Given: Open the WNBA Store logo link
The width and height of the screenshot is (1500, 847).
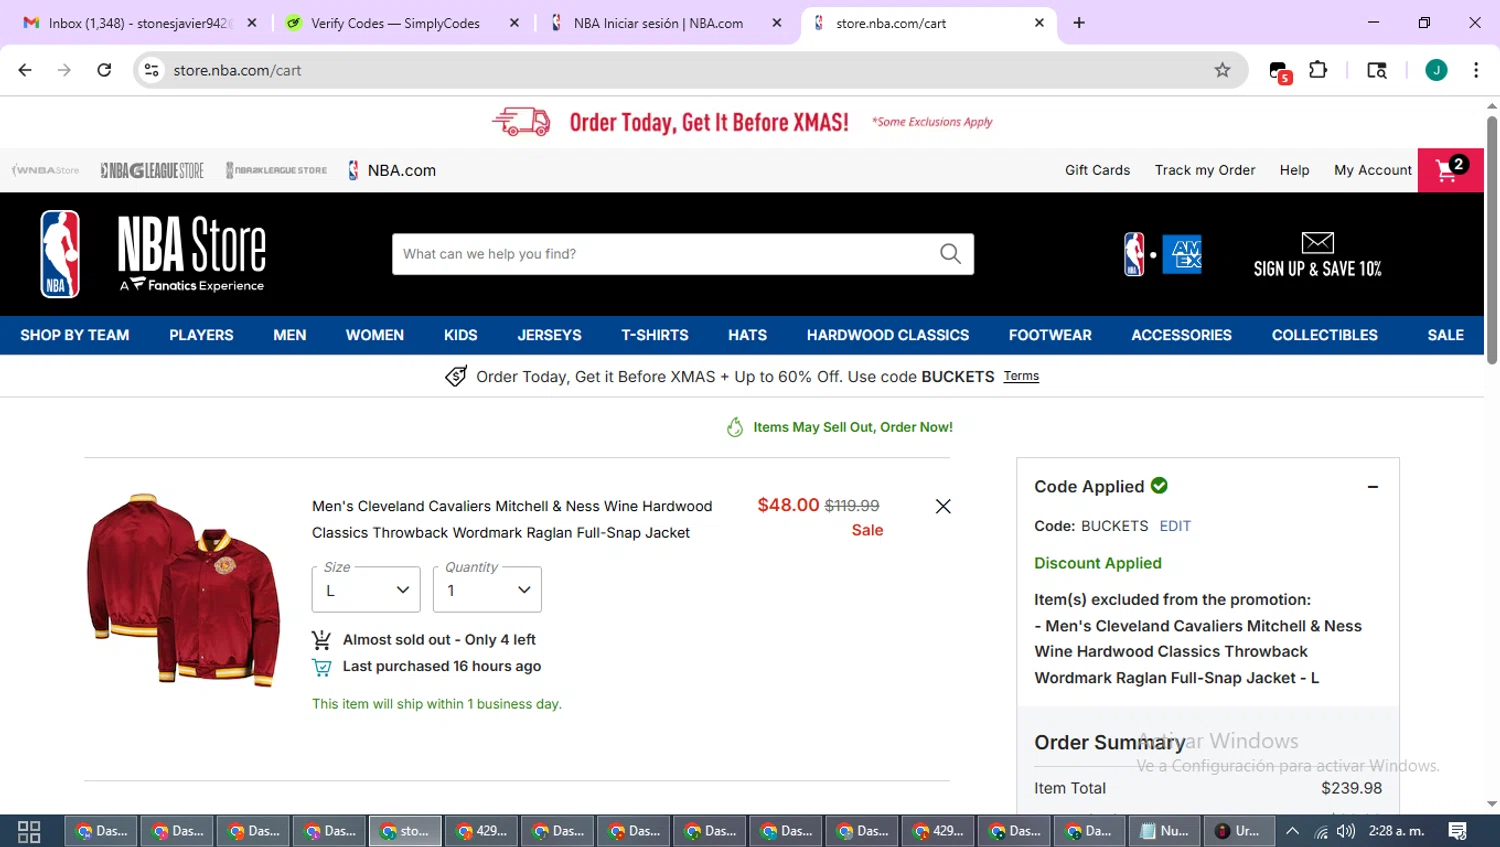Looking at the screenshot, I should point(45,170).
